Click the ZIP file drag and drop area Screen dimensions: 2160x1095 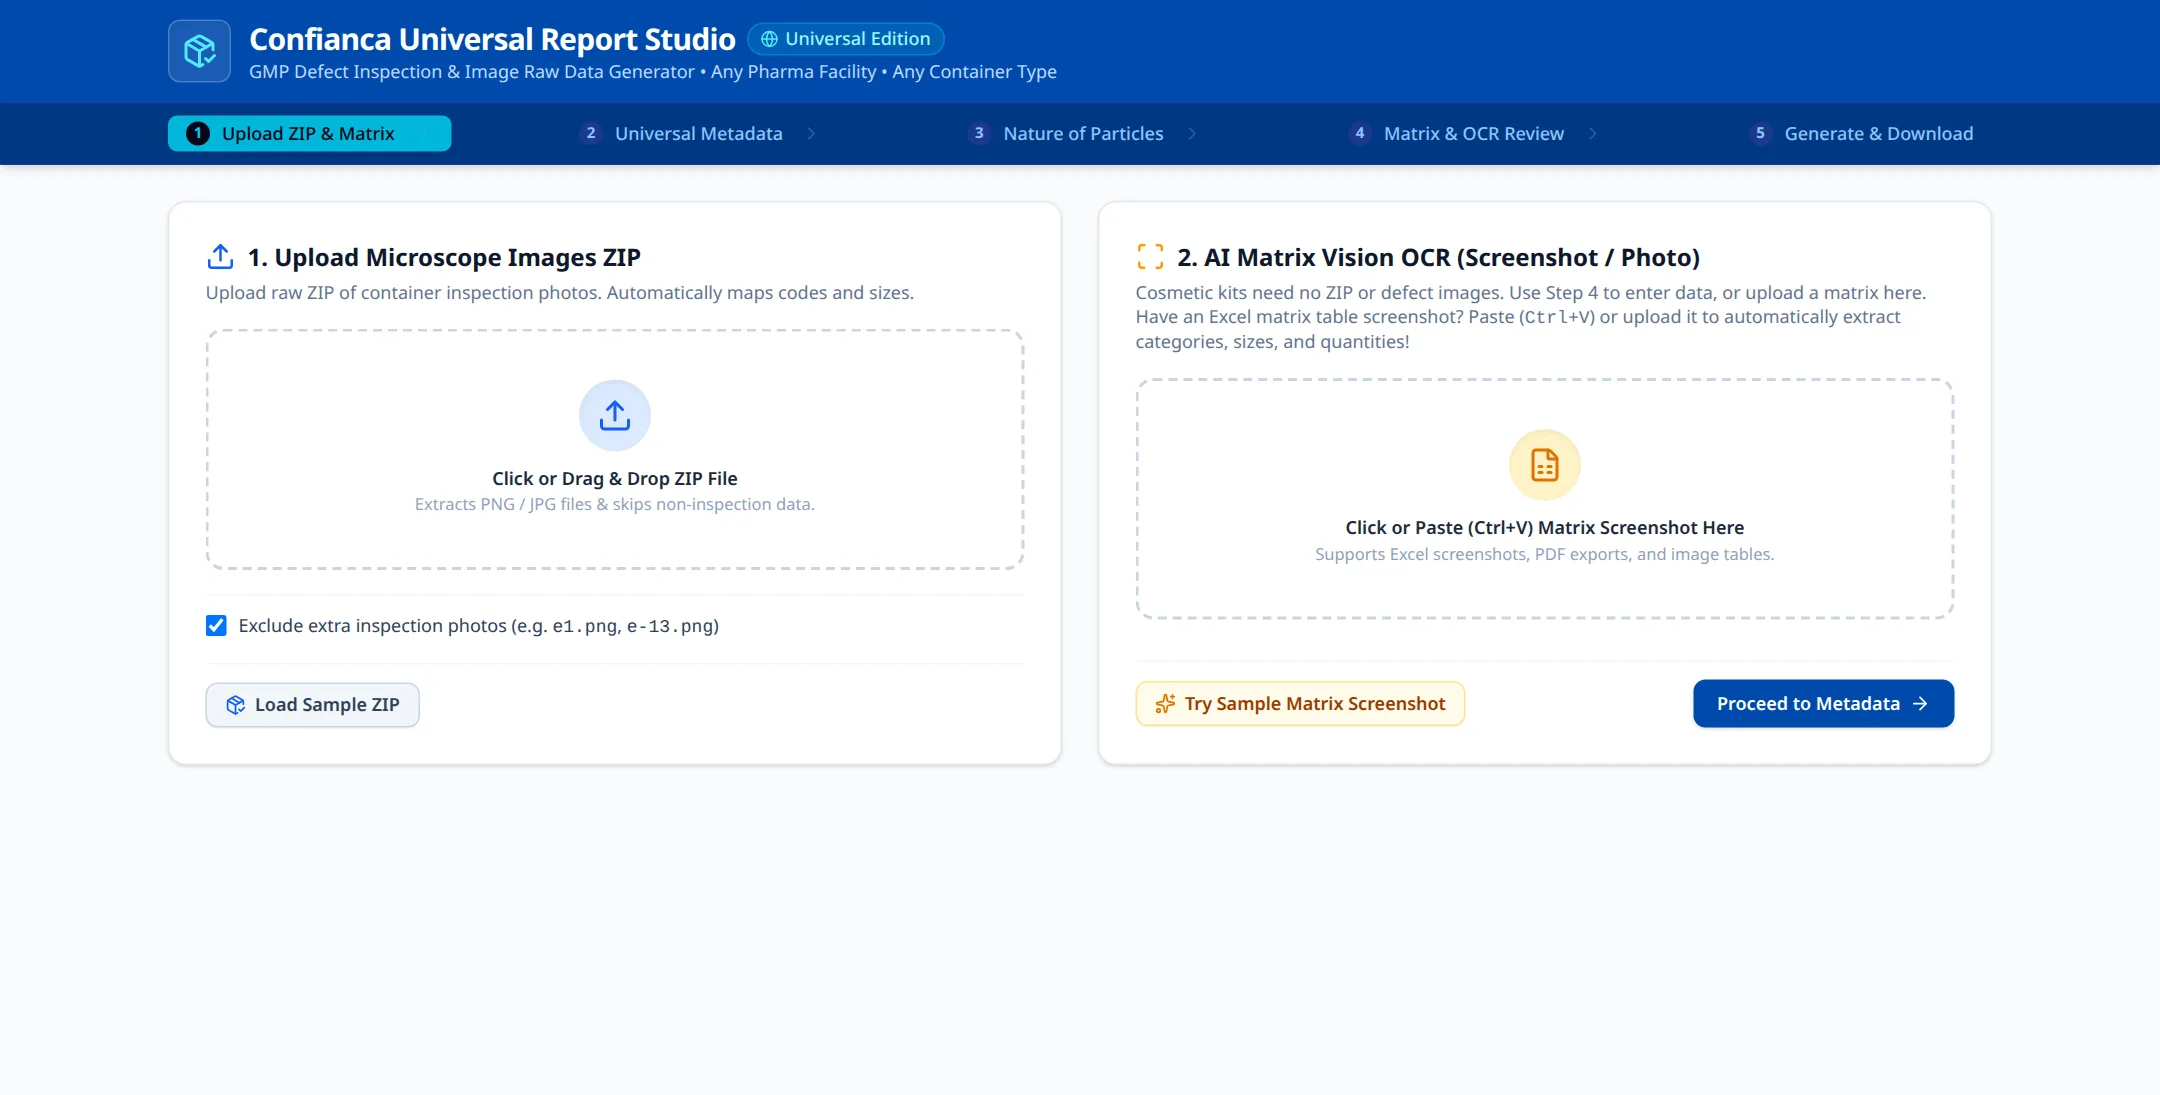(615, 450)
